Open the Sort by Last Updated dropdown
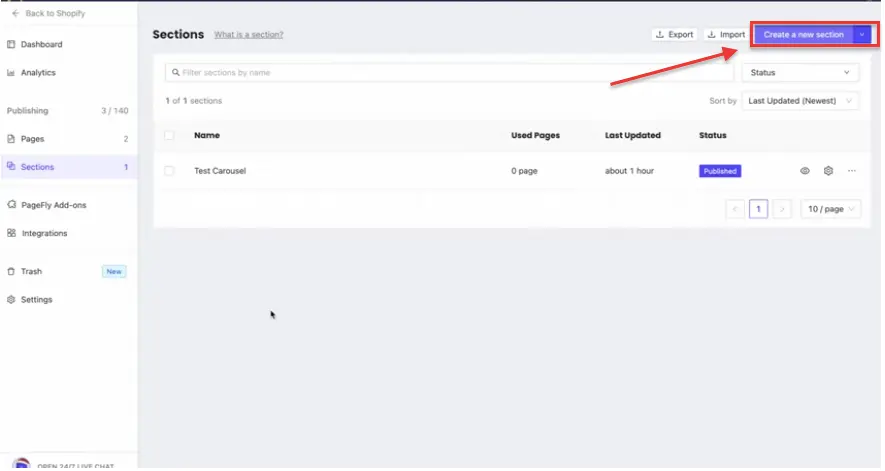The image size is (885, 471). pos(802,101)
